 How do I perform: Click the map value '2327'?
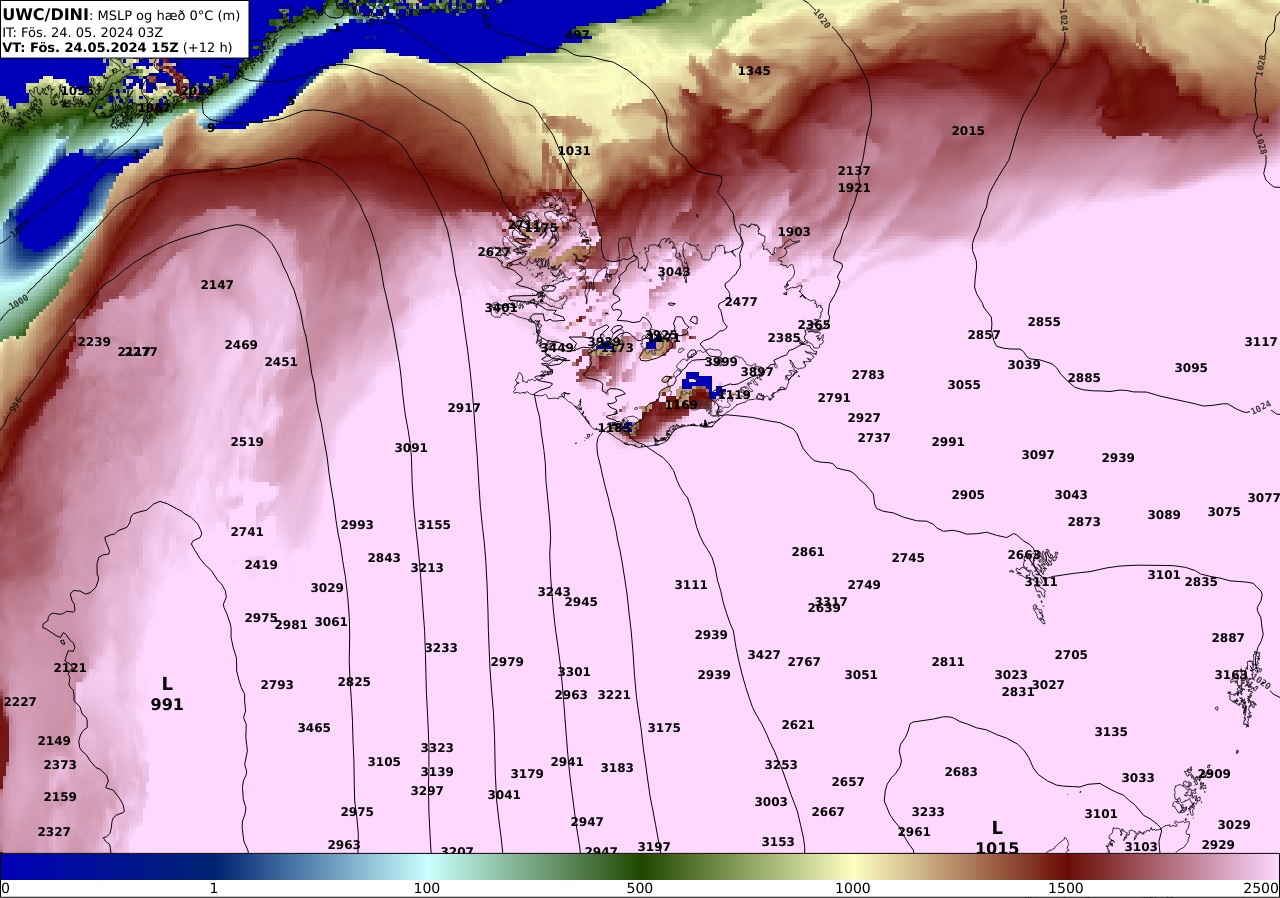[x=54, y=832]
